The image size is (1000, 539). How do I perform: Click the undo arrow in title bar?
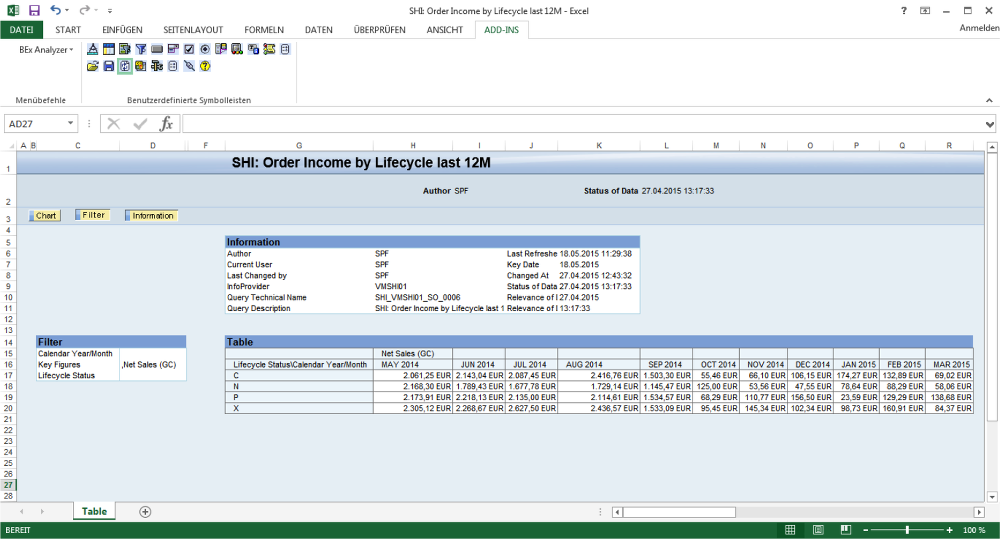pos(56,9)
